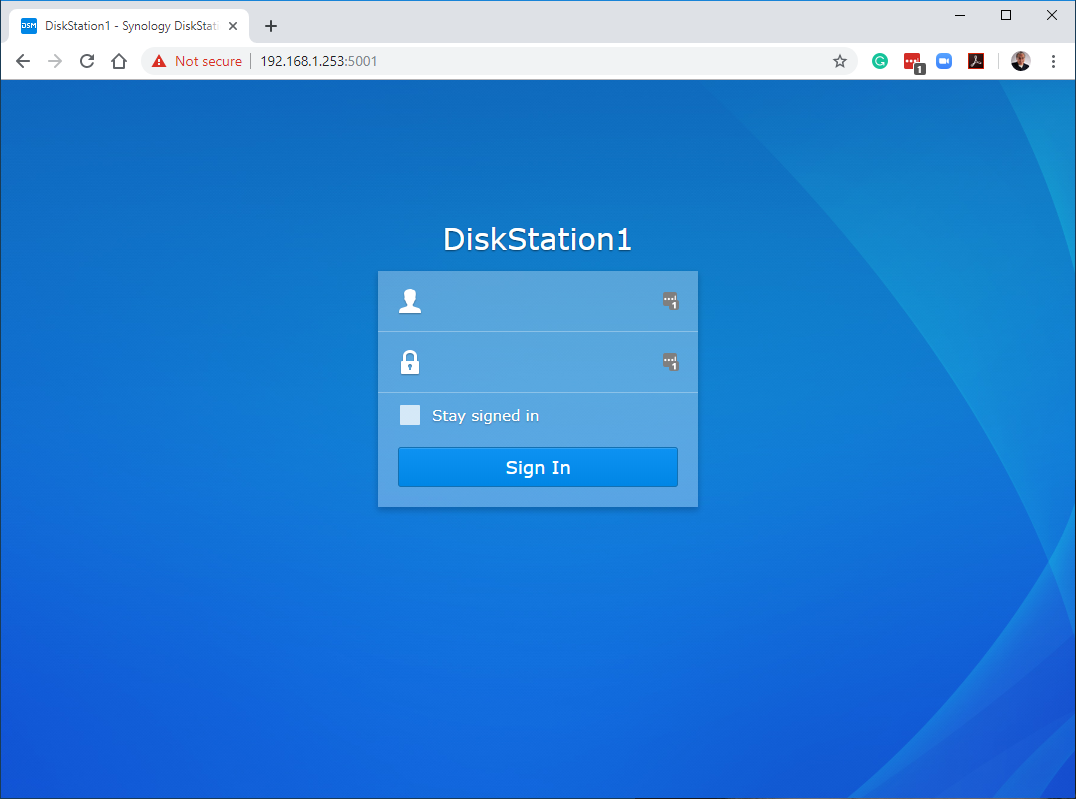Open the Grammarly extension icon

(880, 61)
